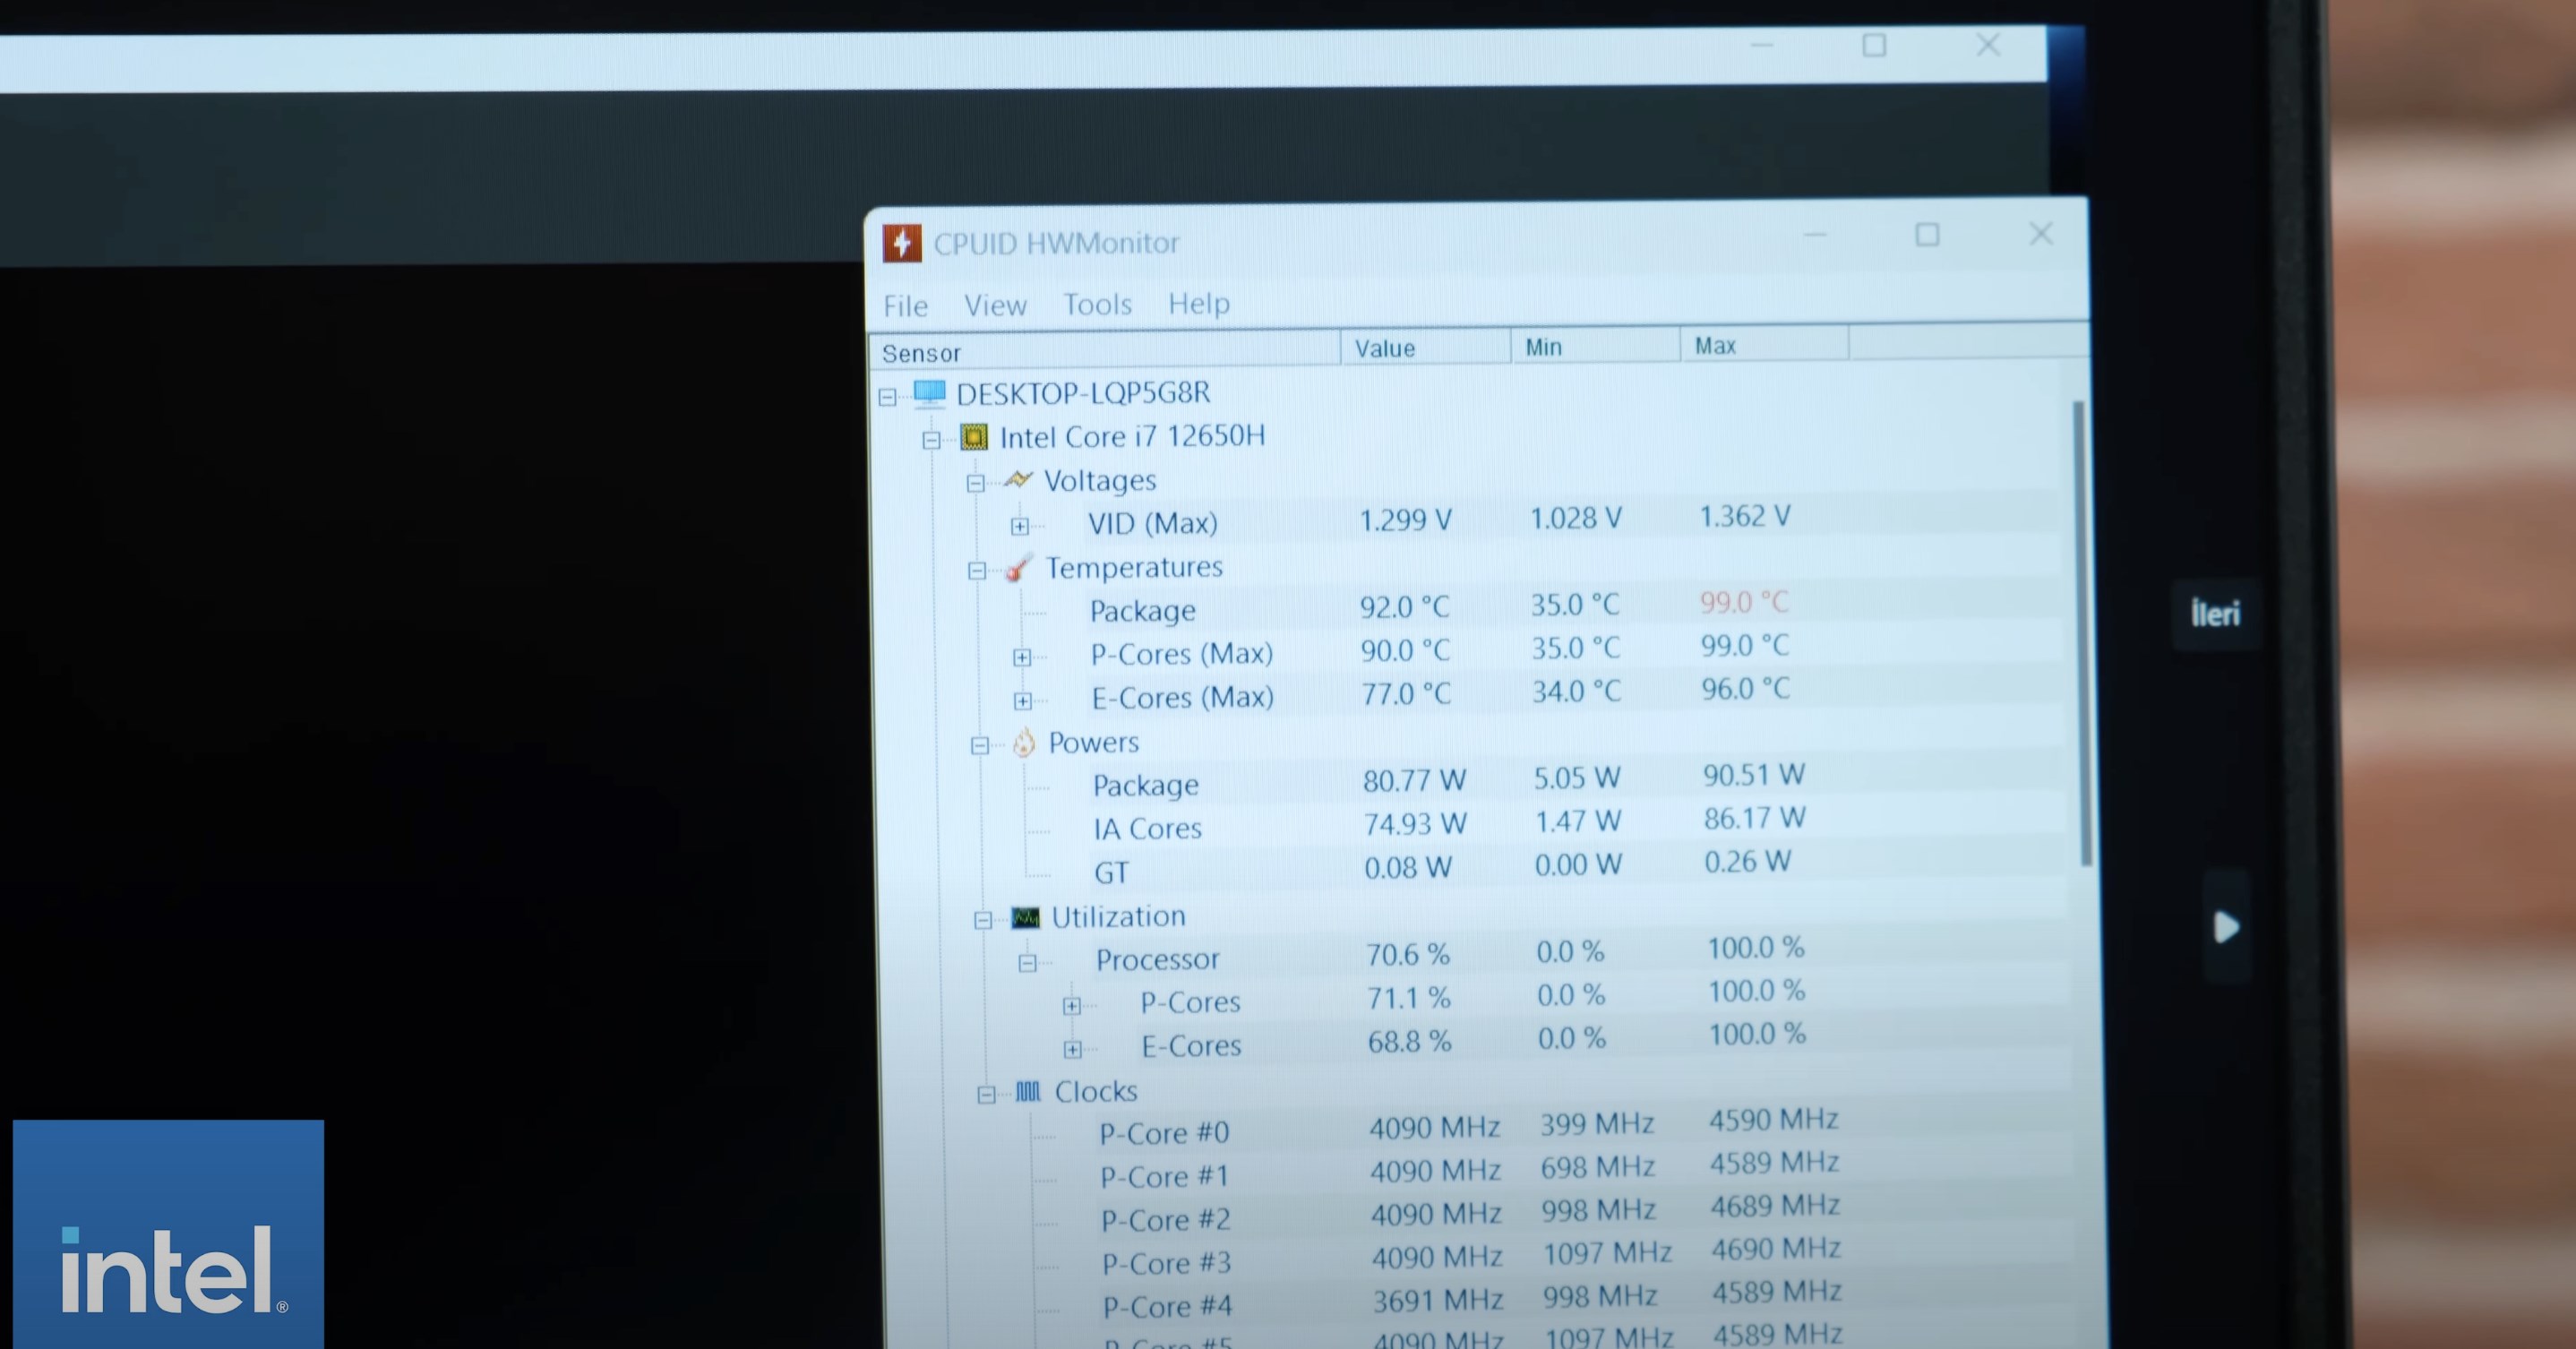Click the Max column header
The width and height of the screenshot is (2576, 1349).
[1765, 345]
